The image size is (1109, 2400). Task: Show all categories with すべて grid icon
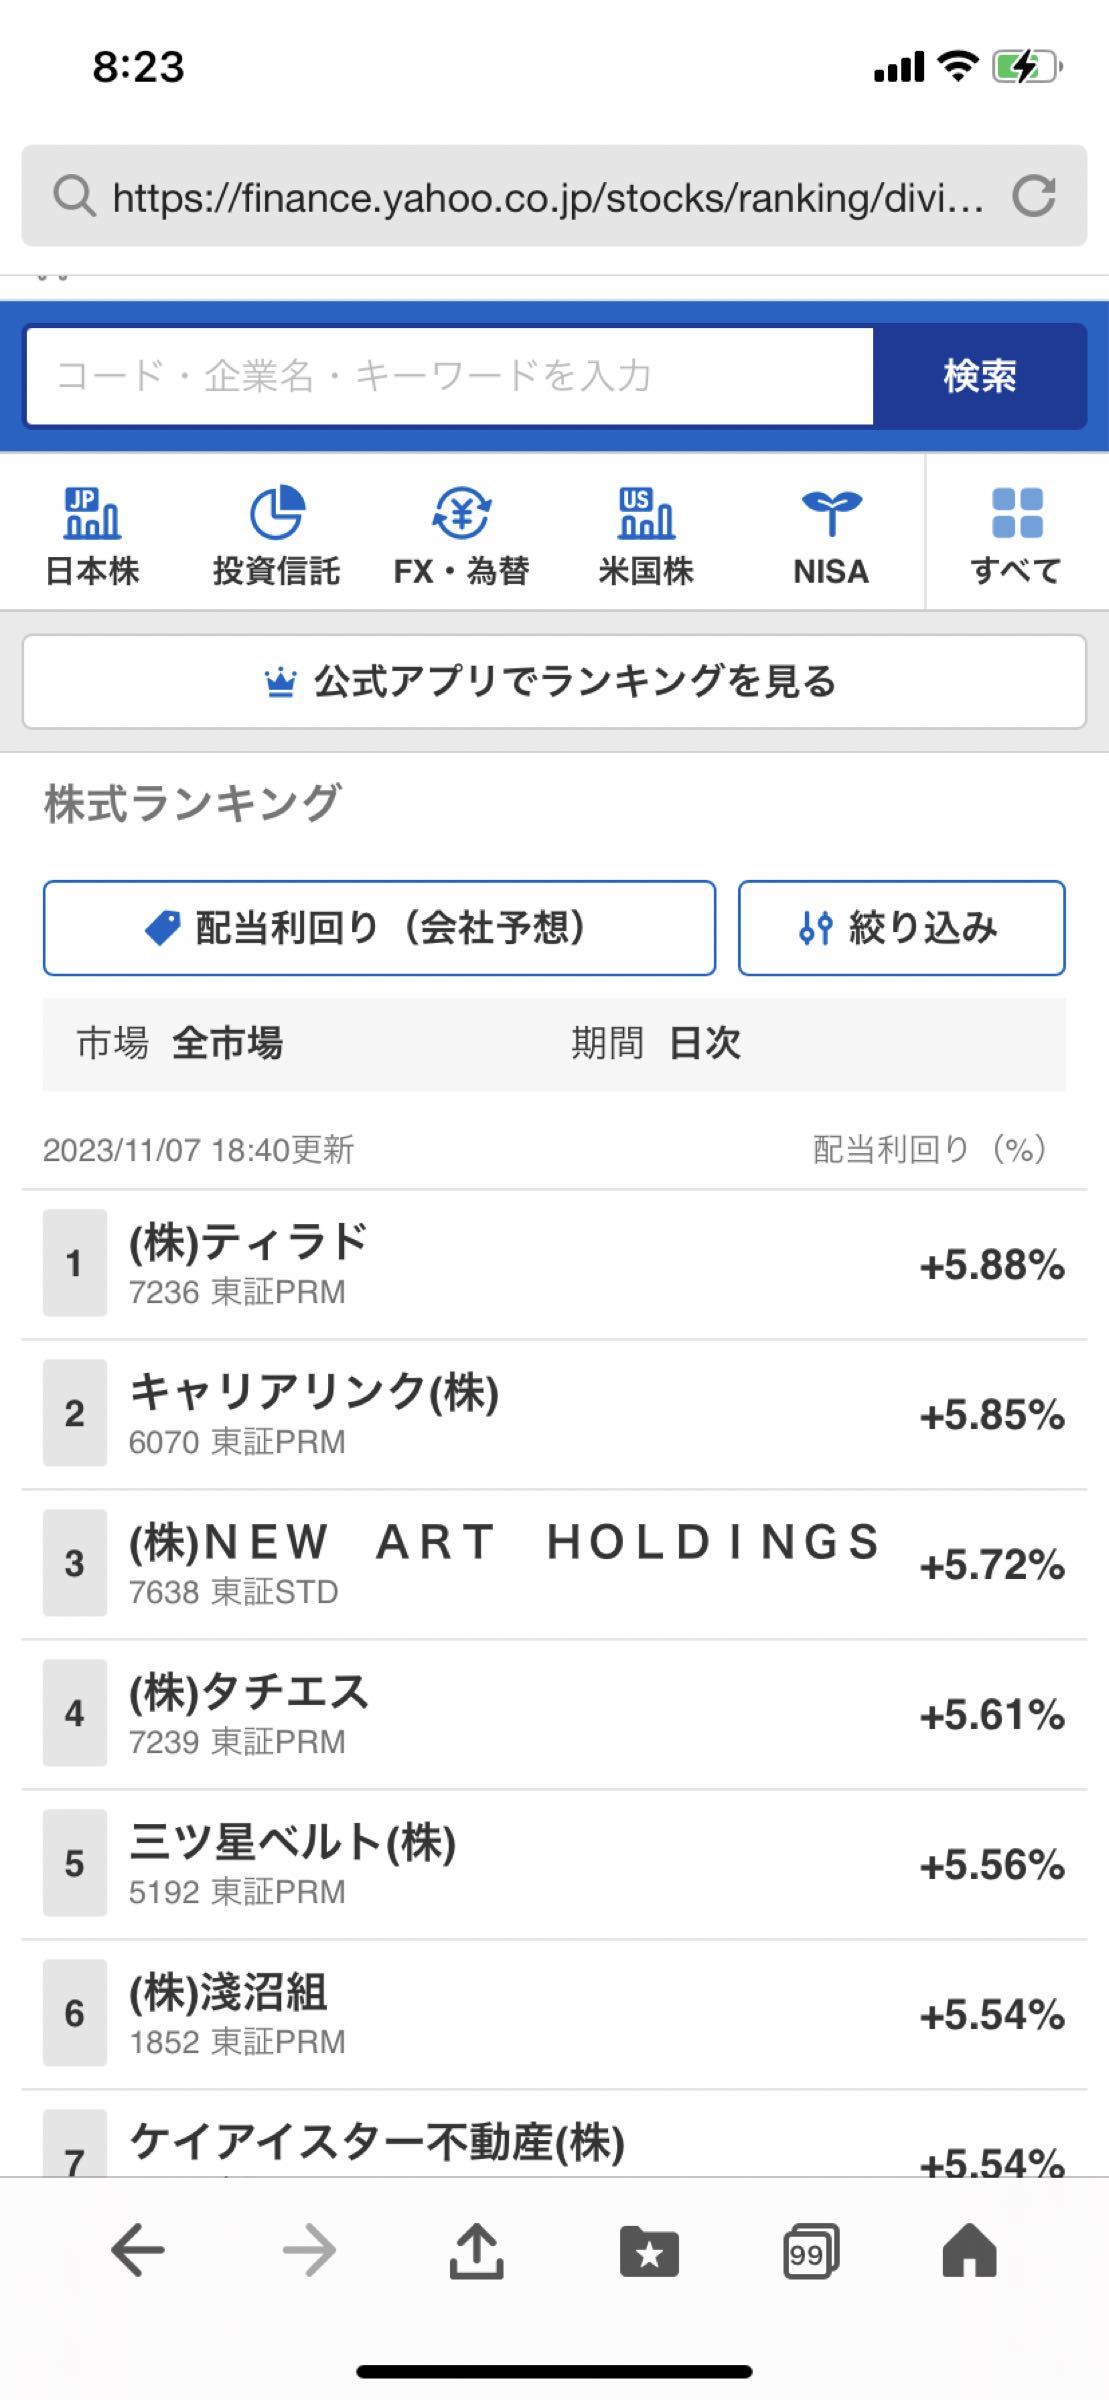[1016, 514]
